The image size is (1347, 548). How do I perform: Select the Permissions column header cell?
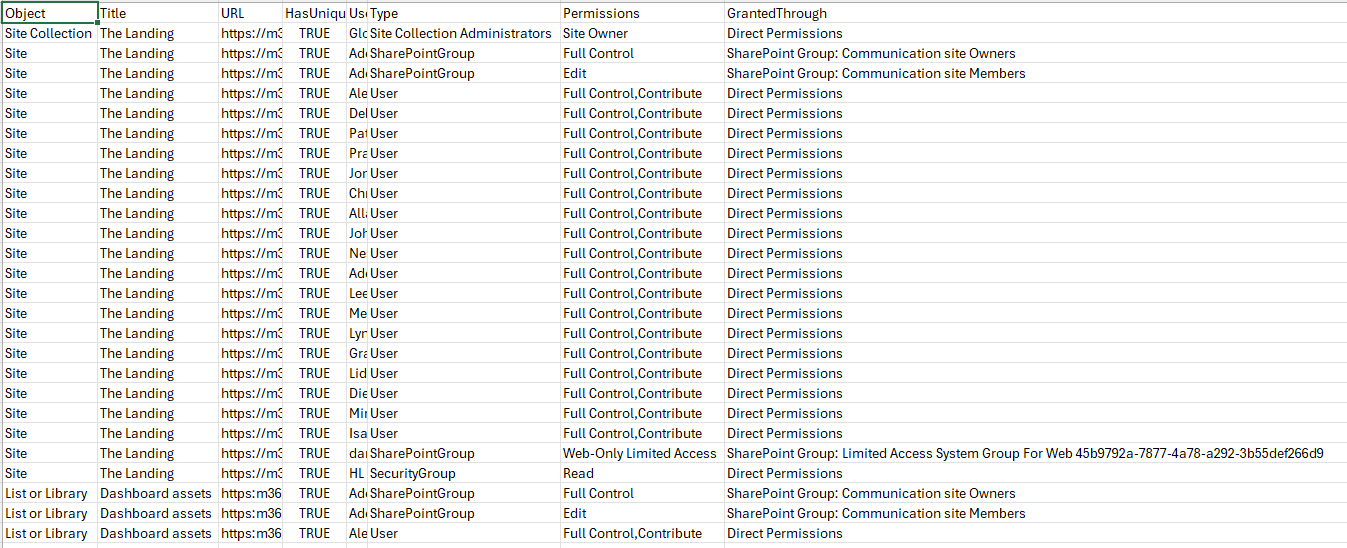(x=642, y=13)
